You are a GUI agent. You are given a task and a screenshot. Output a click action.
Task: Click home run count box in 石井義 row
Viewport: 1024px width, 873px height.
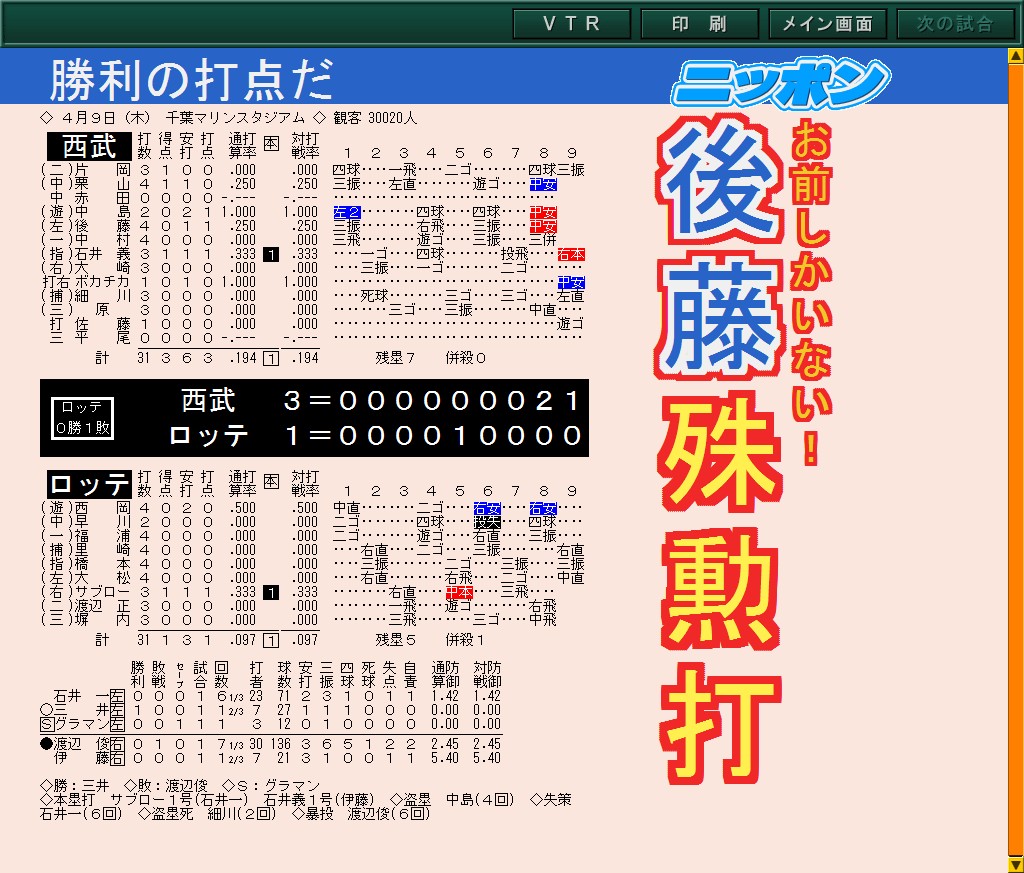click(x=271, y=255)
